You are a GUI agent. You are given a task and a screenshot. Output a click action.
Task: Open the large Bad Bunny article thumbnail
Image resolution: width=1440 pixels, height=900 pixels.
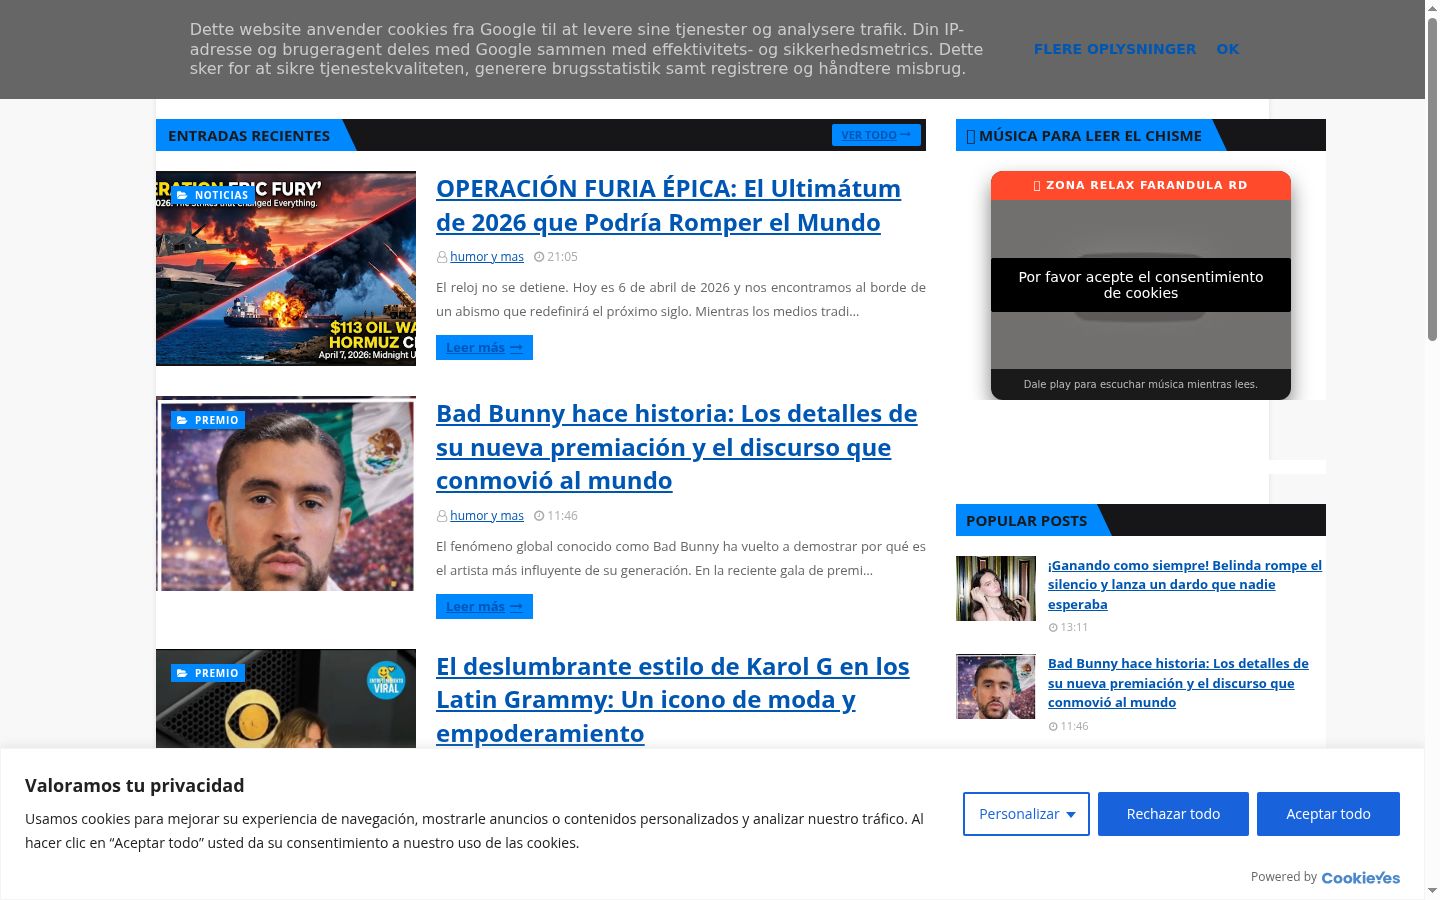point(286,494)
